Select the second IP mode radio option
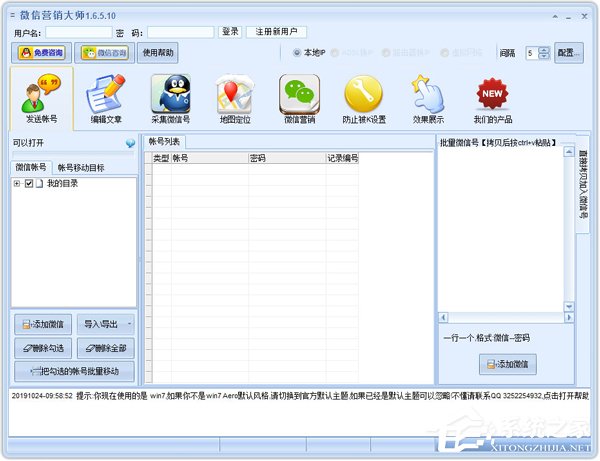This screenshot has height=461, width=600. (x=334, y=53)
